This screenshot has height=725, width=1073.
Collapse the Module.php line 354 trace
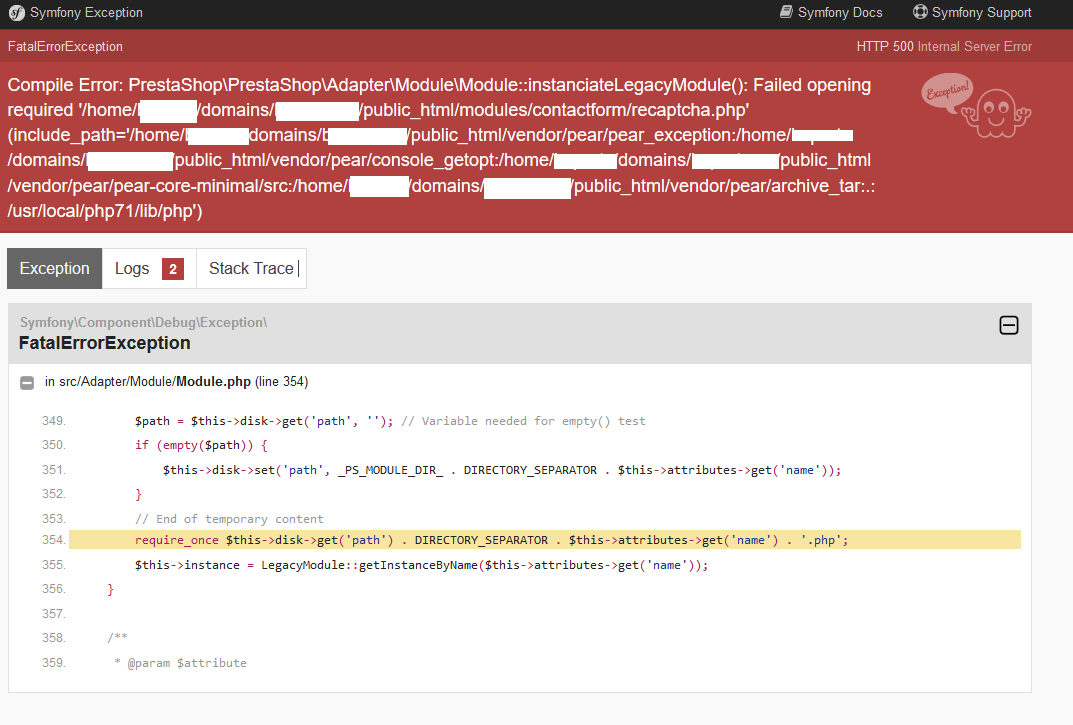[x=27, y=383]
